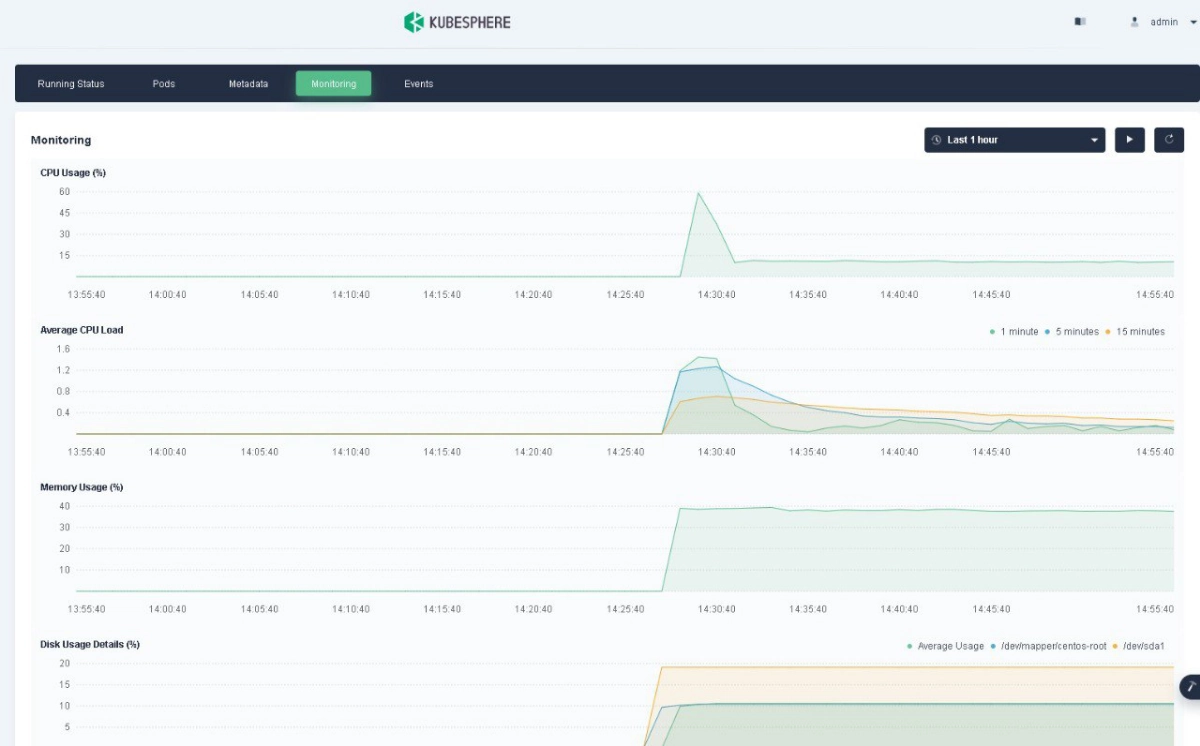Image resolution: width=1200 pixels, height=746 pixels.
Task: Click the clock icon in the time range selector
Action: [937, 140]
